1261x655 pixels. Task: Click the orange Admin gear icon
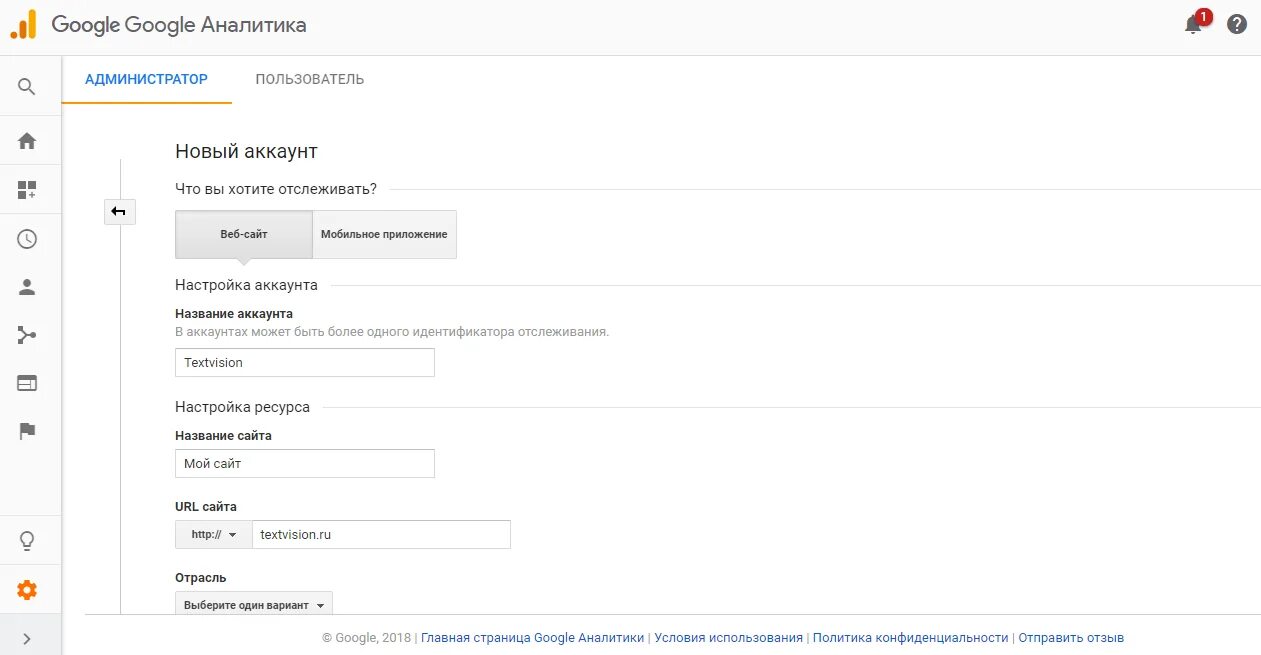coord(27,590)
